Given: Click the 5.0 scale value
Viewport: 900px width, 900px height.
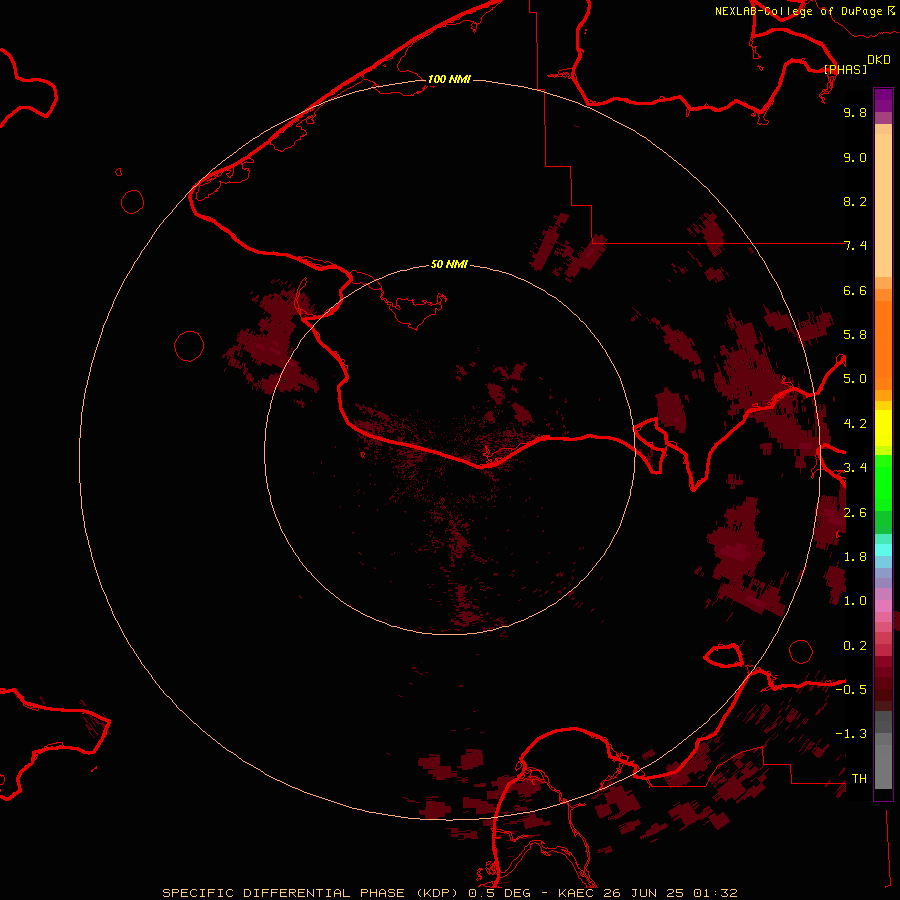Looking at the screenshot, I should 855,379.
